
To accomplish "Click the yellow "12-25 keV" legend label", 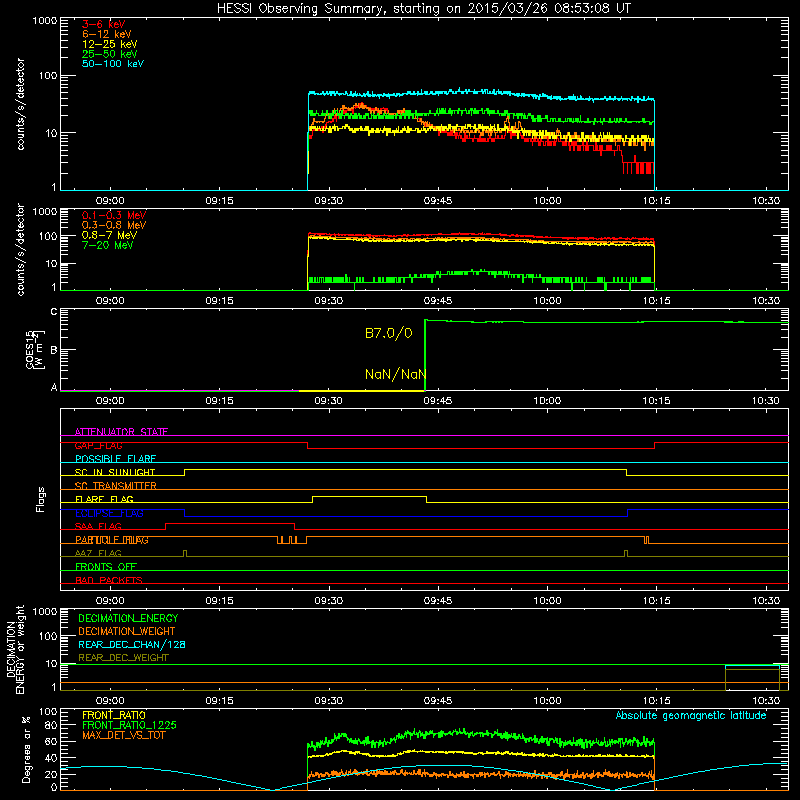I will [109, 44].
